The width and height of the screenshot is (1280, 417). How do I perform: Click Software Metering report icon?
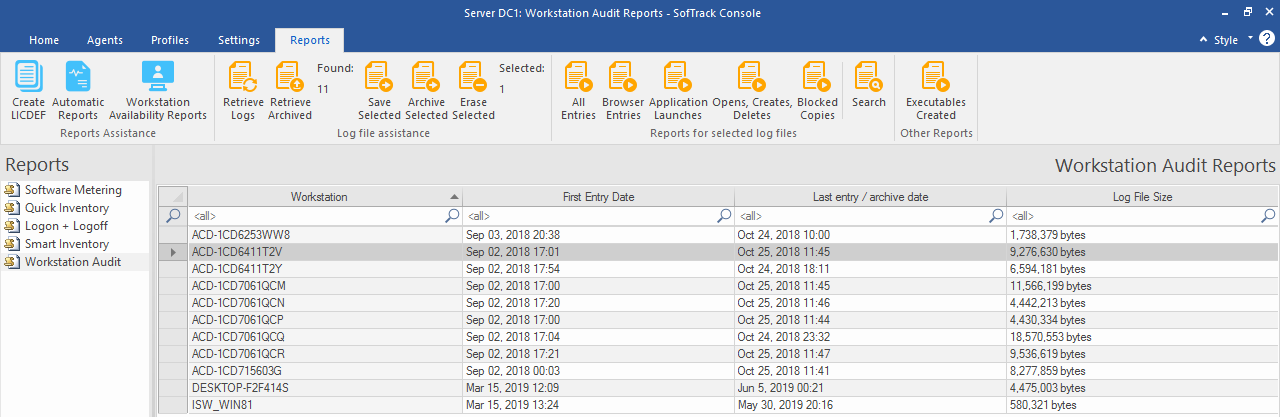coord(13,190)
